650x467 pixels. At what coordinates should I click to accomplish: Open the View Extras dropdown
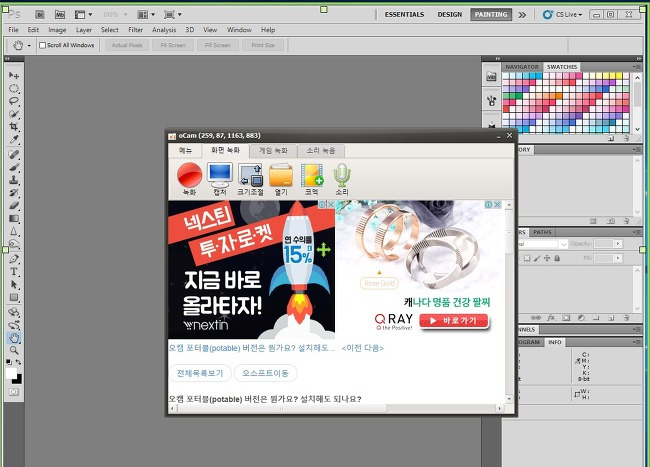point(83,15)
